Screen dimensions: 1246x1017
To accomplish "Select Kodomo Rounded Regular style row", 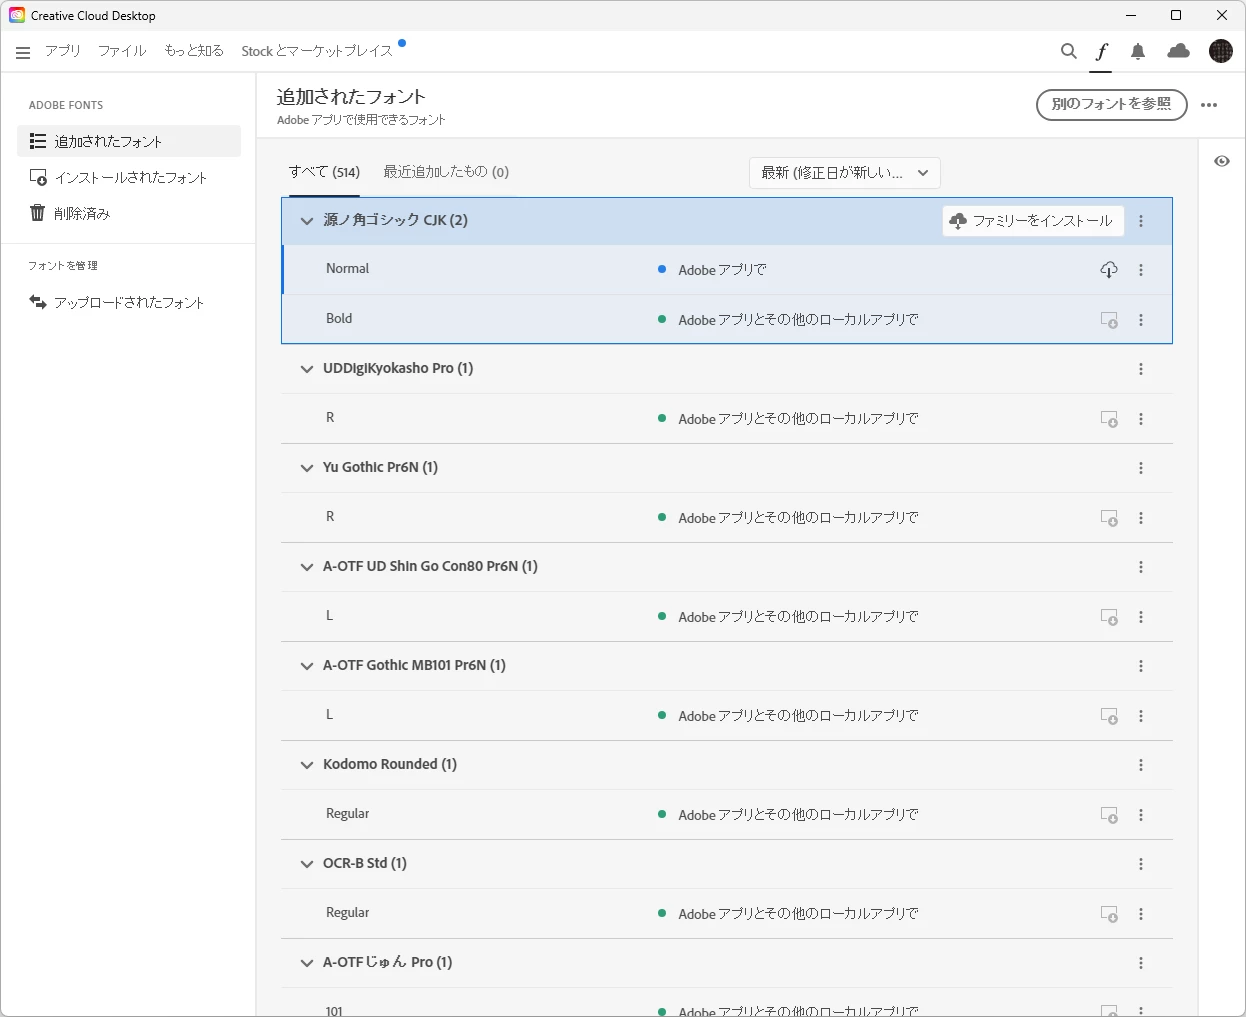I will coord(727,815).
